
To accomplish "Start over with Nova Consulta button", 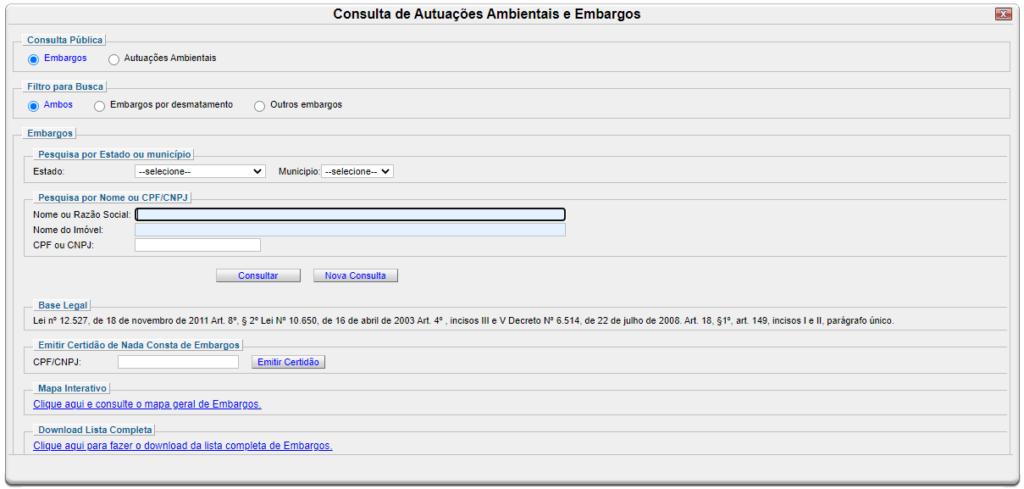I will [355, 275].
